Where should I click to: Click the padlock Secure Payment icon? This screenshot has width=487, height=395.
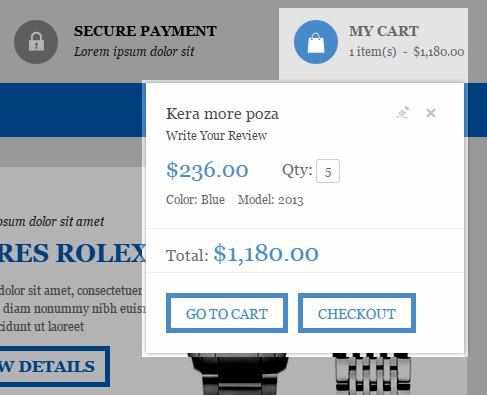tap(36, 42)
